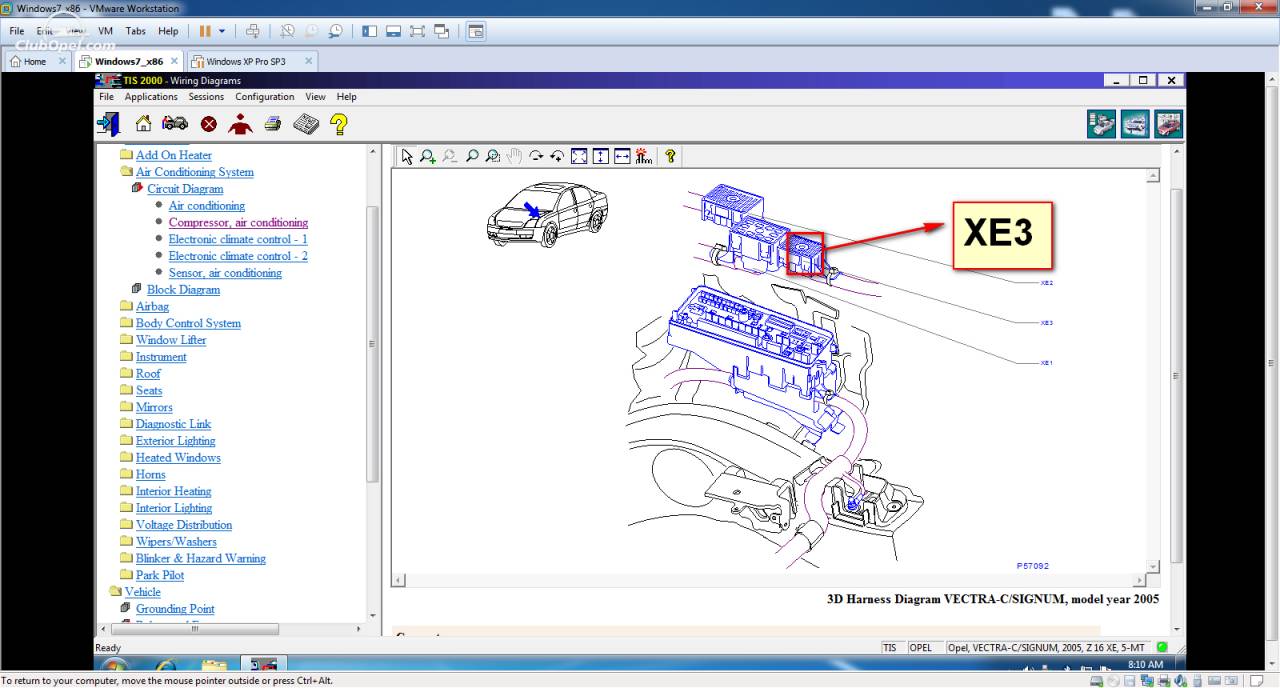The height and width of the screenshot is (688, 1280).
Task: Open Add On Heater folder link
Action: click(174, 155)
